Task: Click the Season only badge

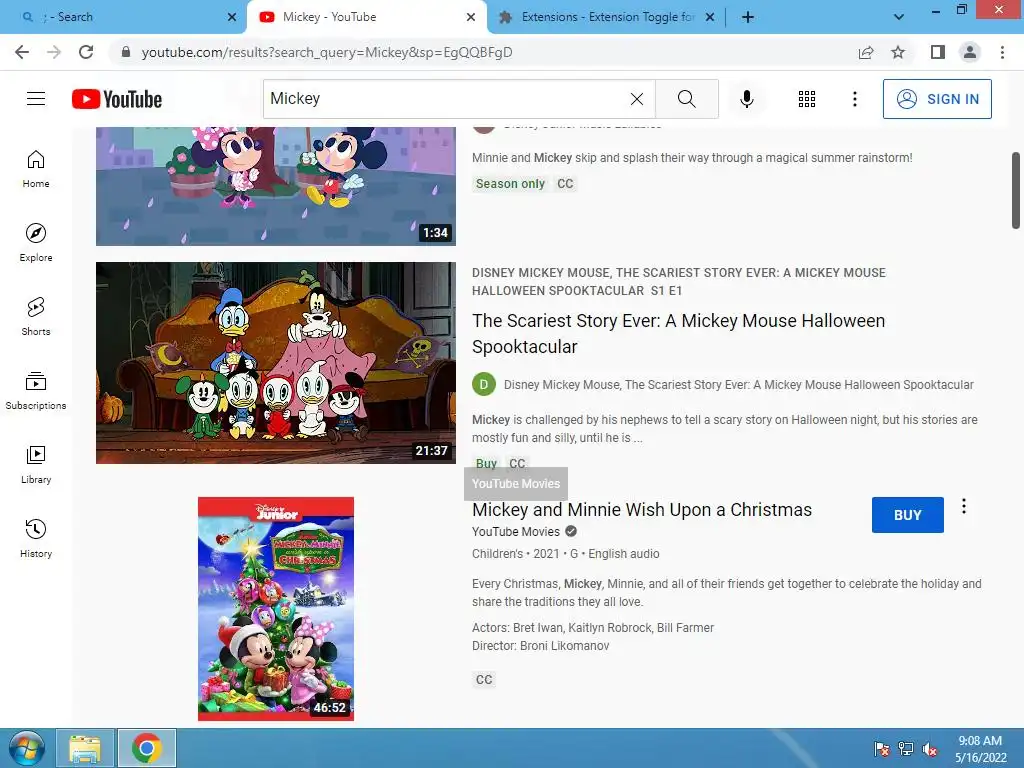Action: pyautogui.click(x=510, y=184)
